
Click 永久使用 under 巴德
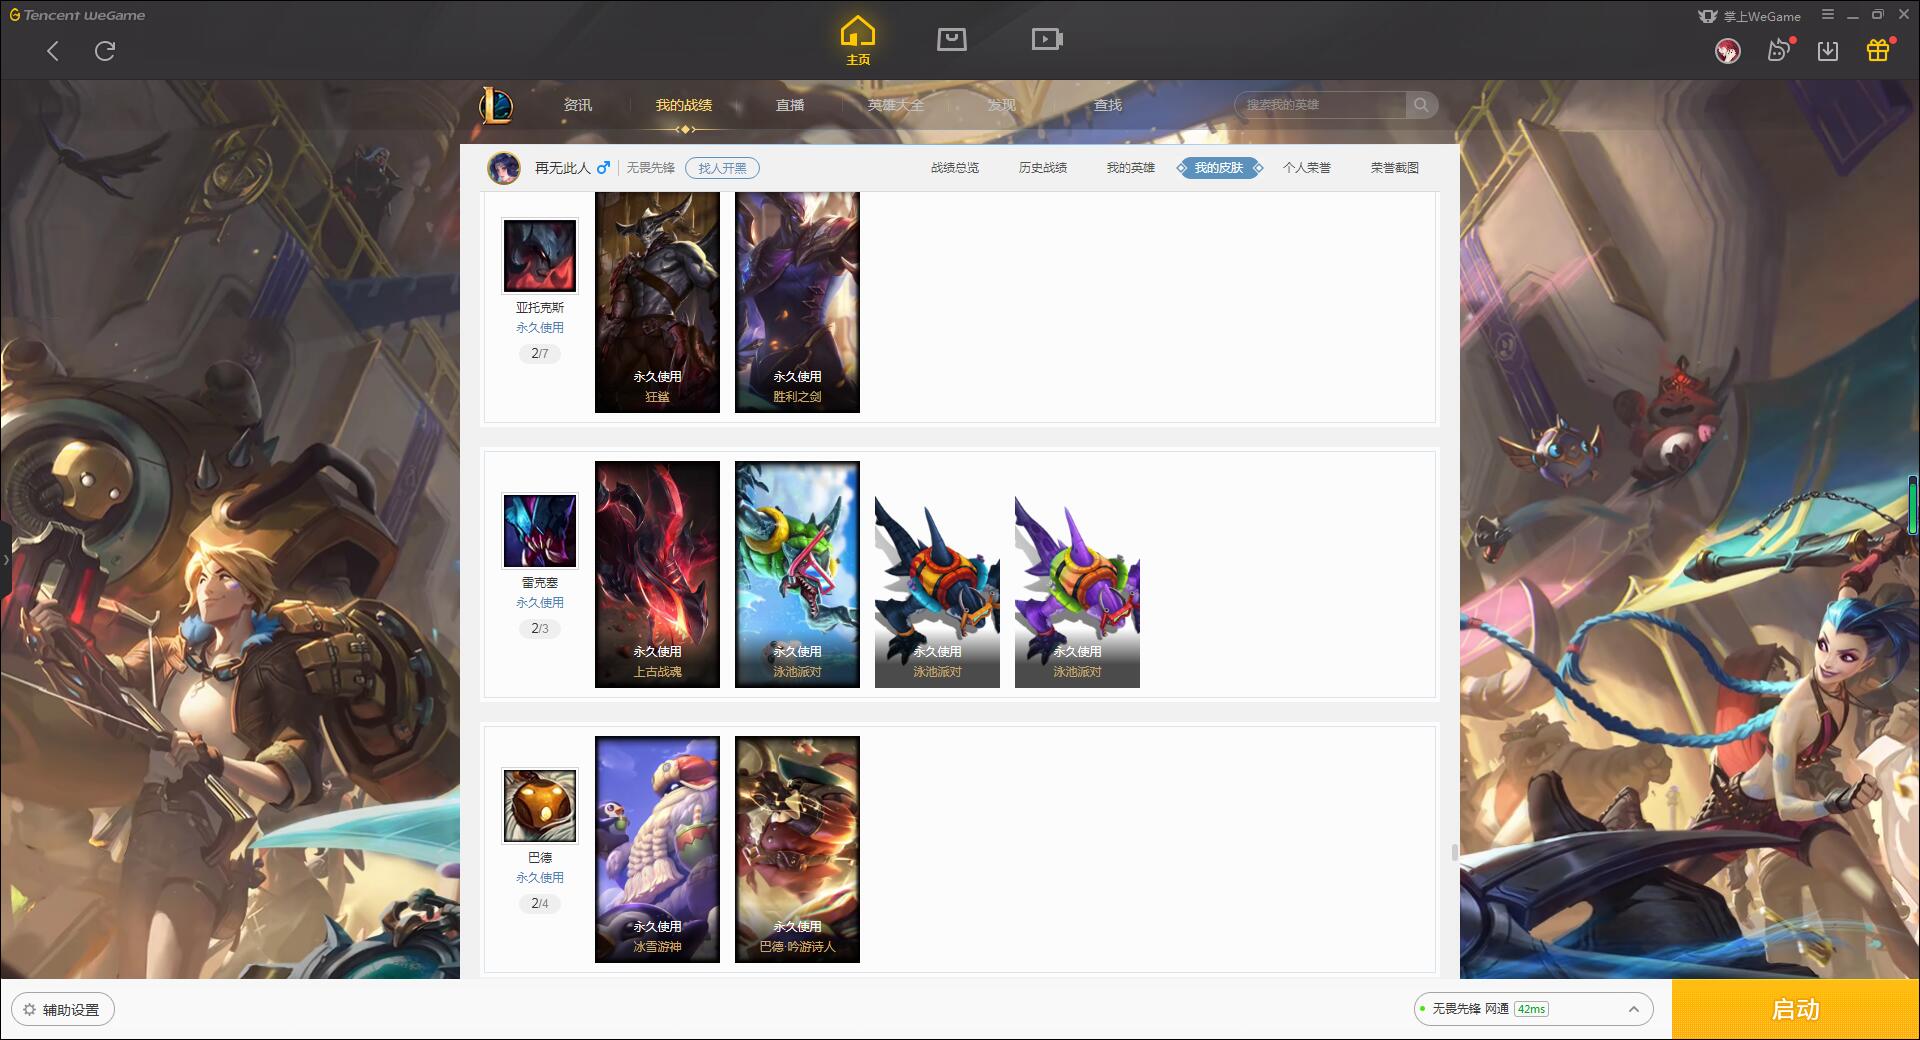click(540, 878)
